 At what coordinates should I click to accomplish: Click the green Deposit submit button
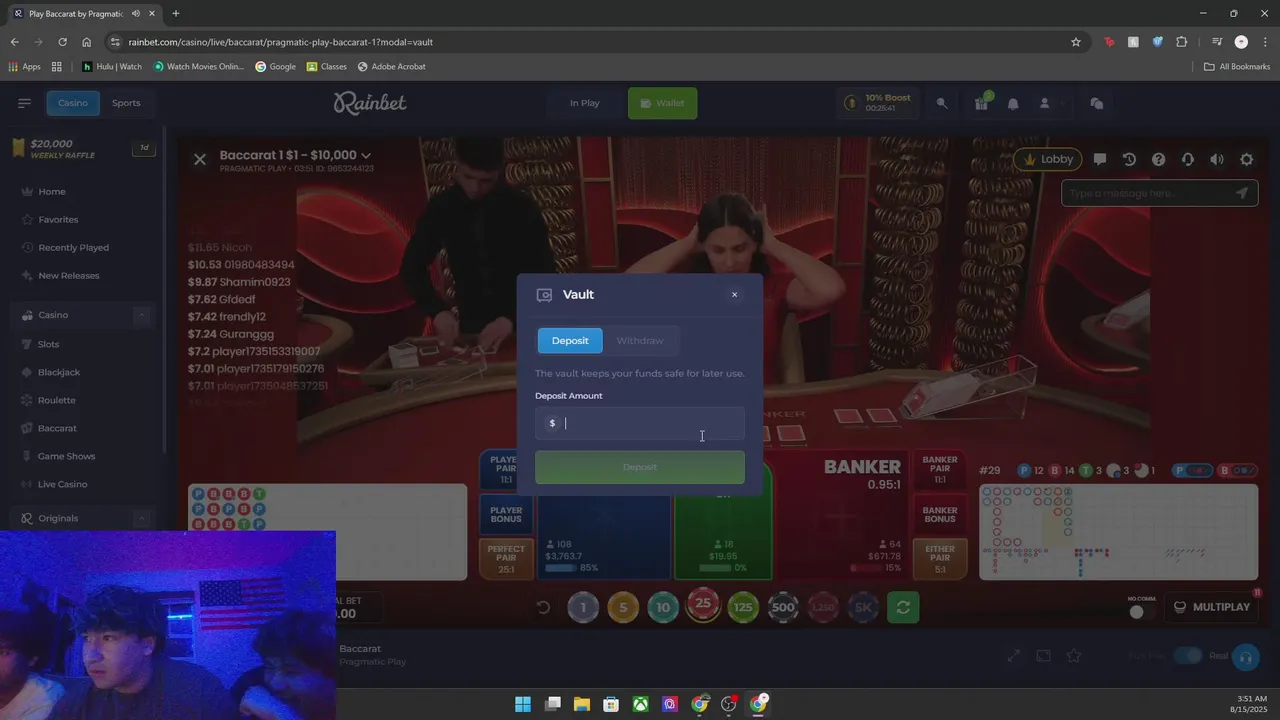coord(640,467)
